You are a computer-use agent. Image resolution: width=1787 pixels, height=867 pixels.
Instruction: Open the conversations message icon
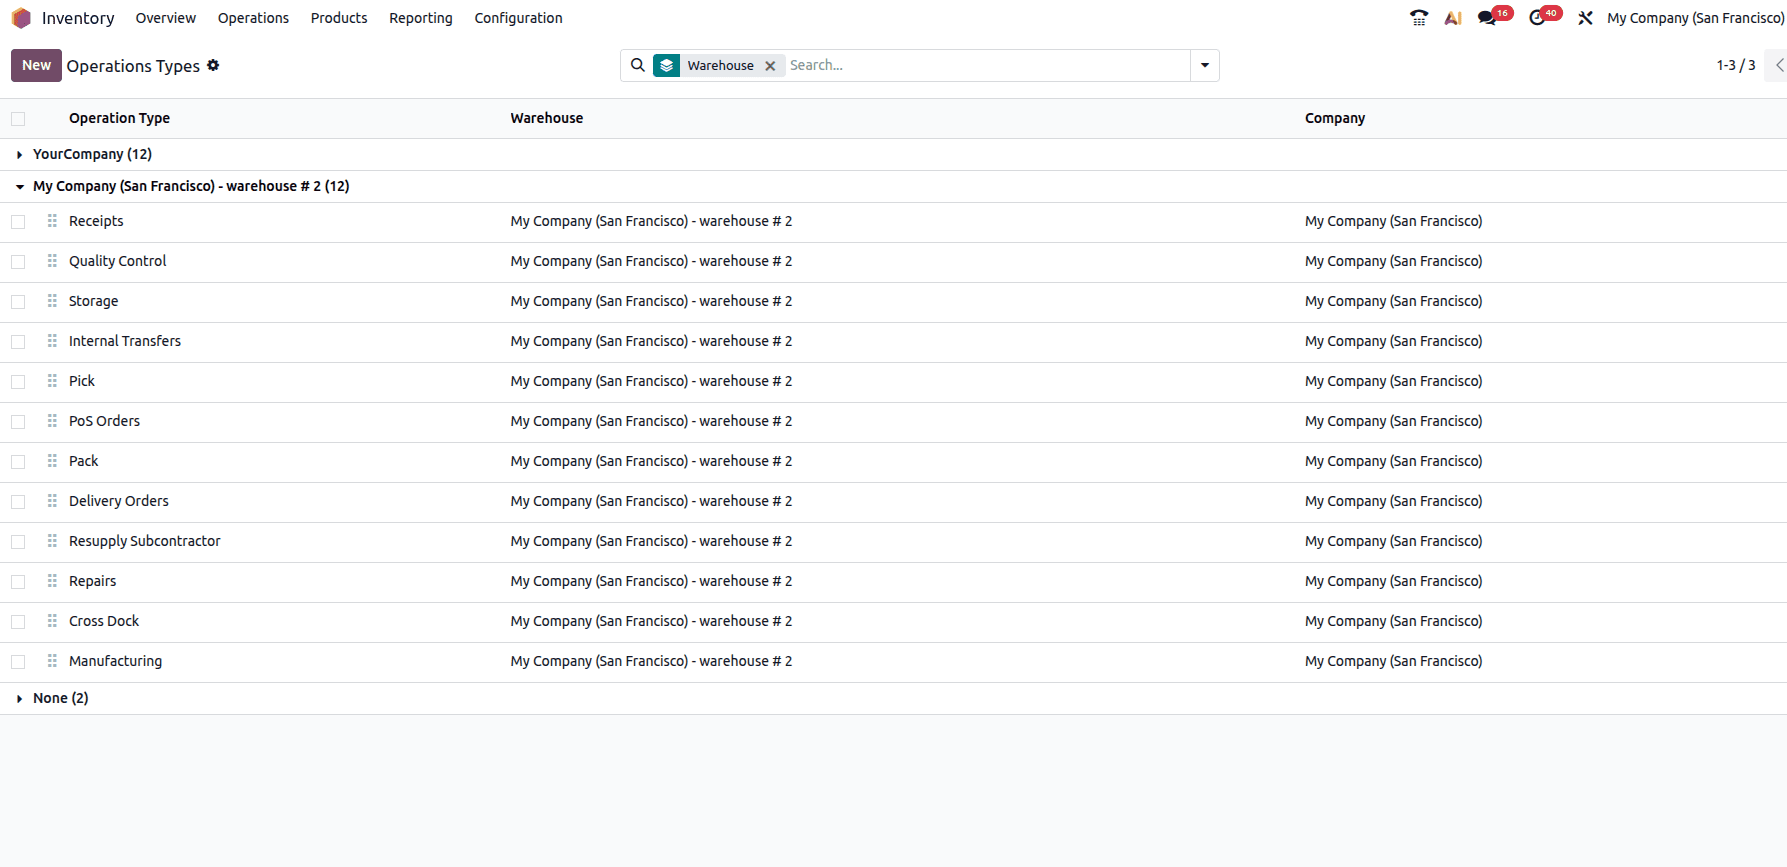[1487, 18]
